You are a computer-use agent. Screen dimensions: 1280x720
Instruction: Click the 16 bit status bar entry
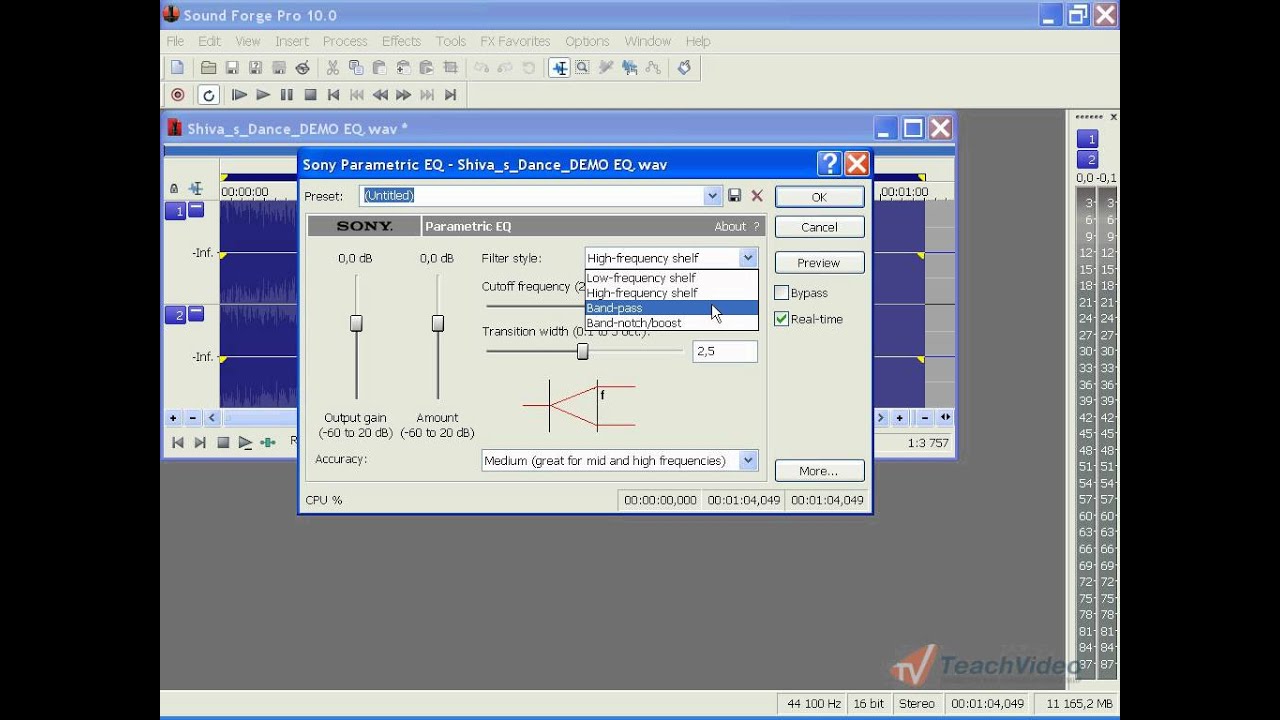(x=868, y=704)
